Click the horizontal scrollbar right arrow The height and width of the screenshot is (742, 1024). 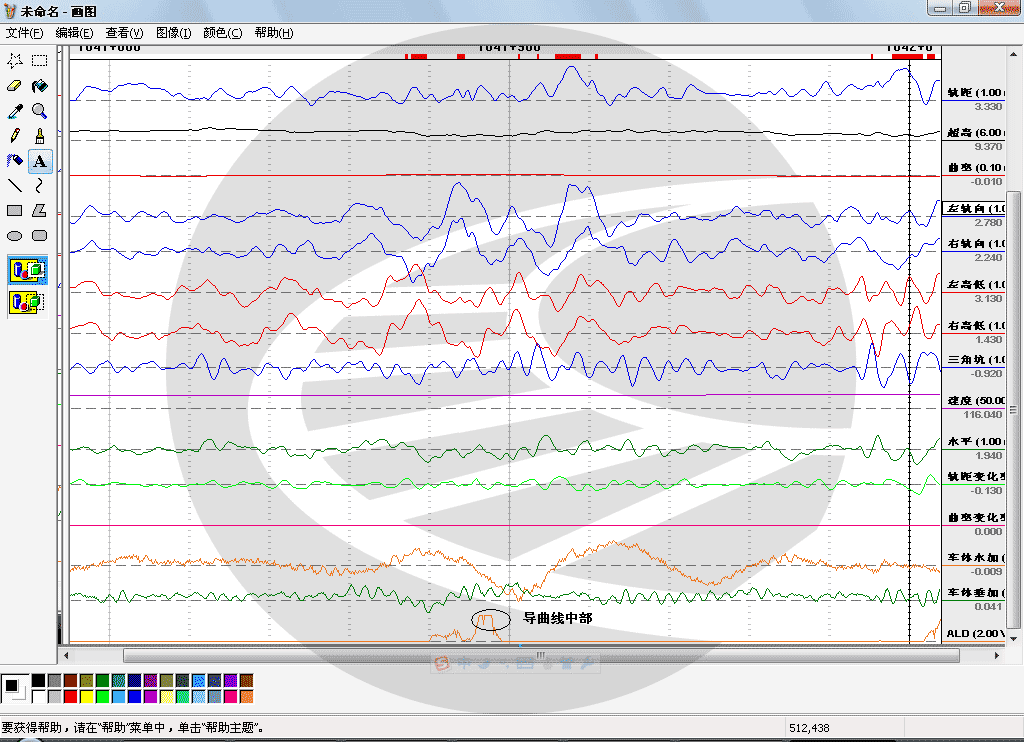[997, 655]
